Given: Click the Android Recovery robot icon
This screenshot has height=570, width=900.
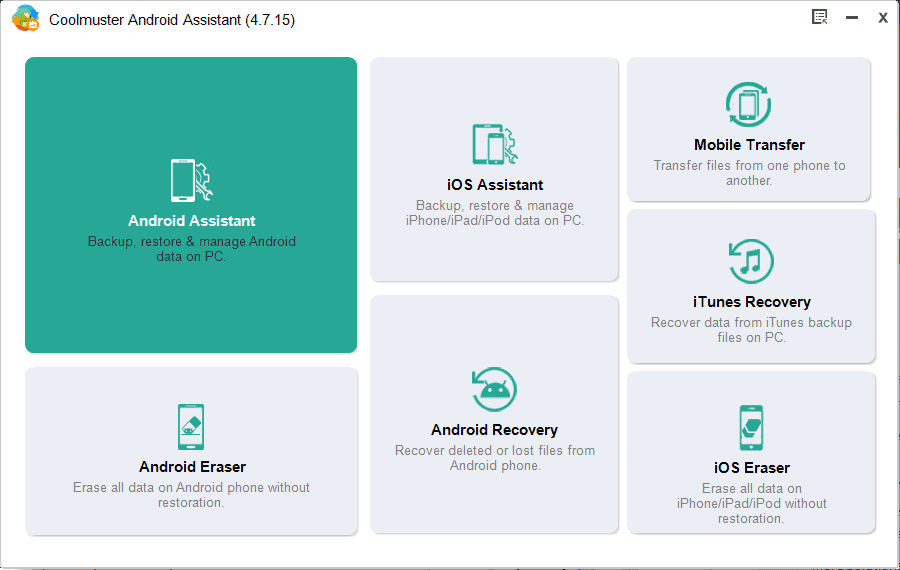Looking at the screenshot, I should click(x=494, y=389).
